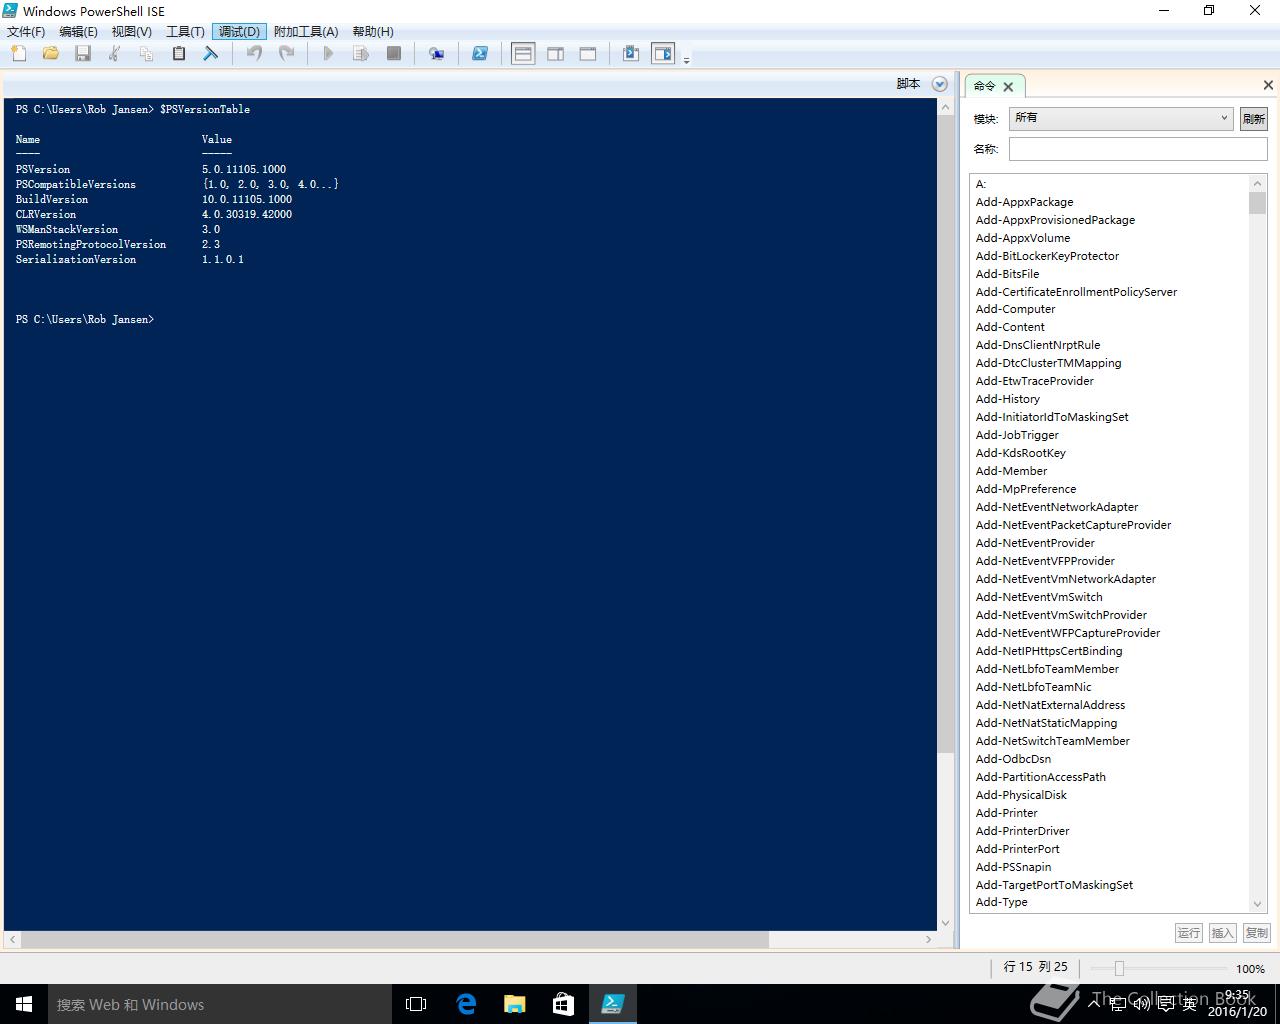Close the 命令 tab with its X
1280x1024 pixels.
[1008, 87]
